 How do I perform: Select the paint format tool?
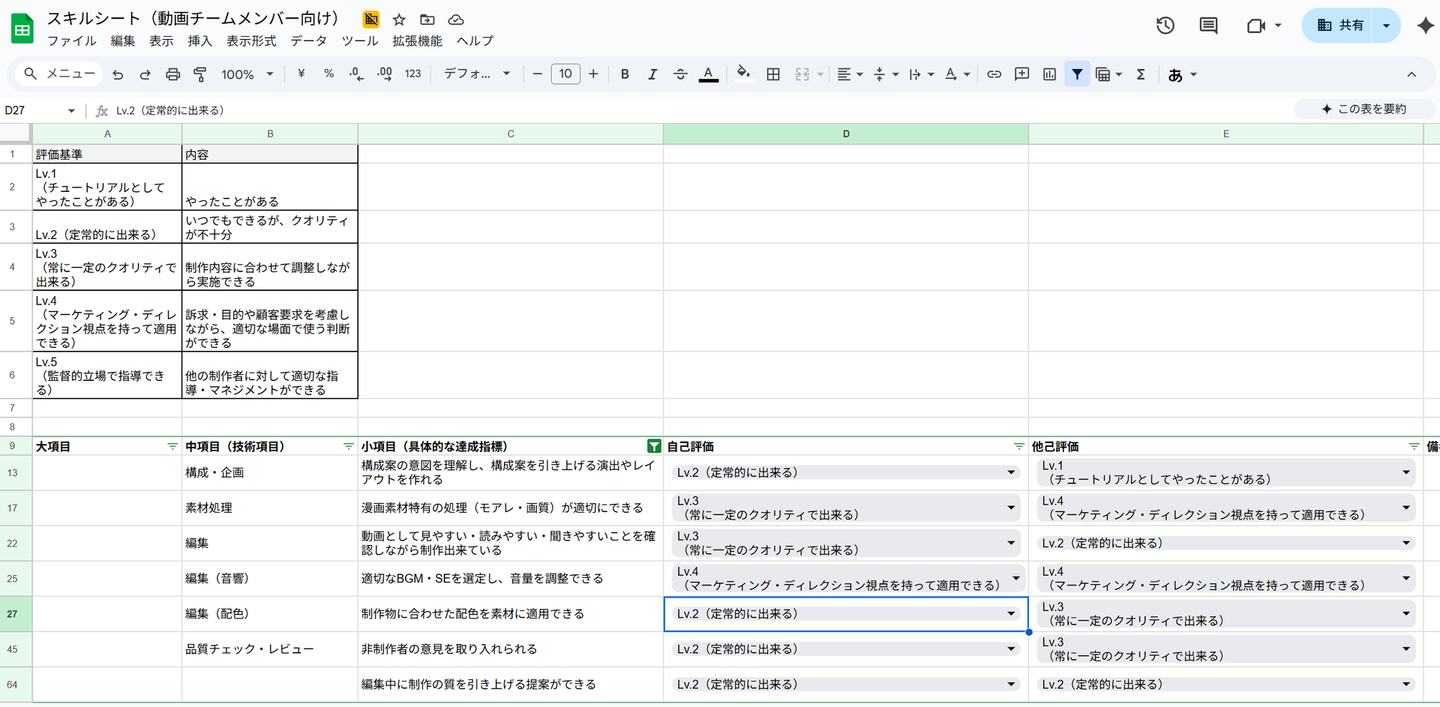pyautogui.click(x=199, y=74)
